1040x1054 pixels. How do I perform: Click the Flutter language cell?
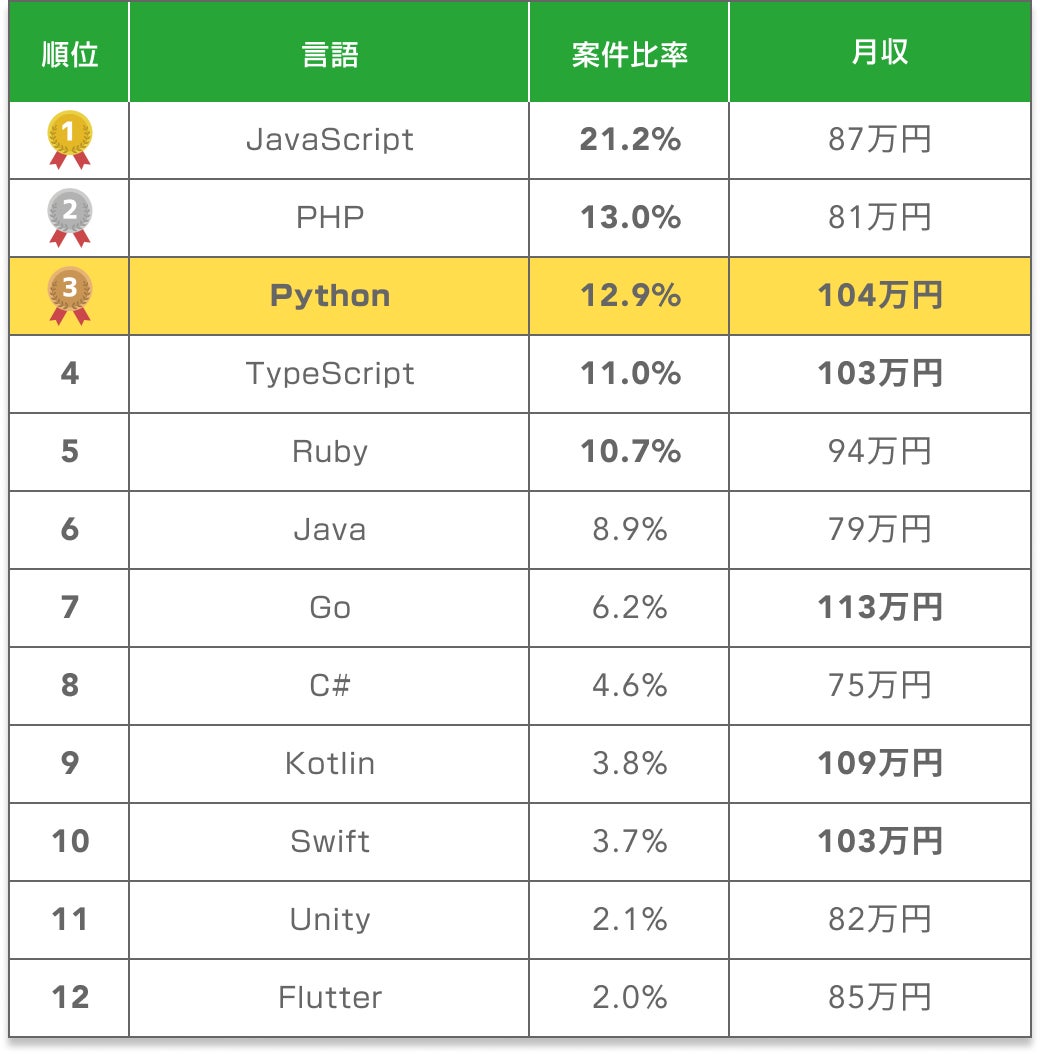point(329,998)
